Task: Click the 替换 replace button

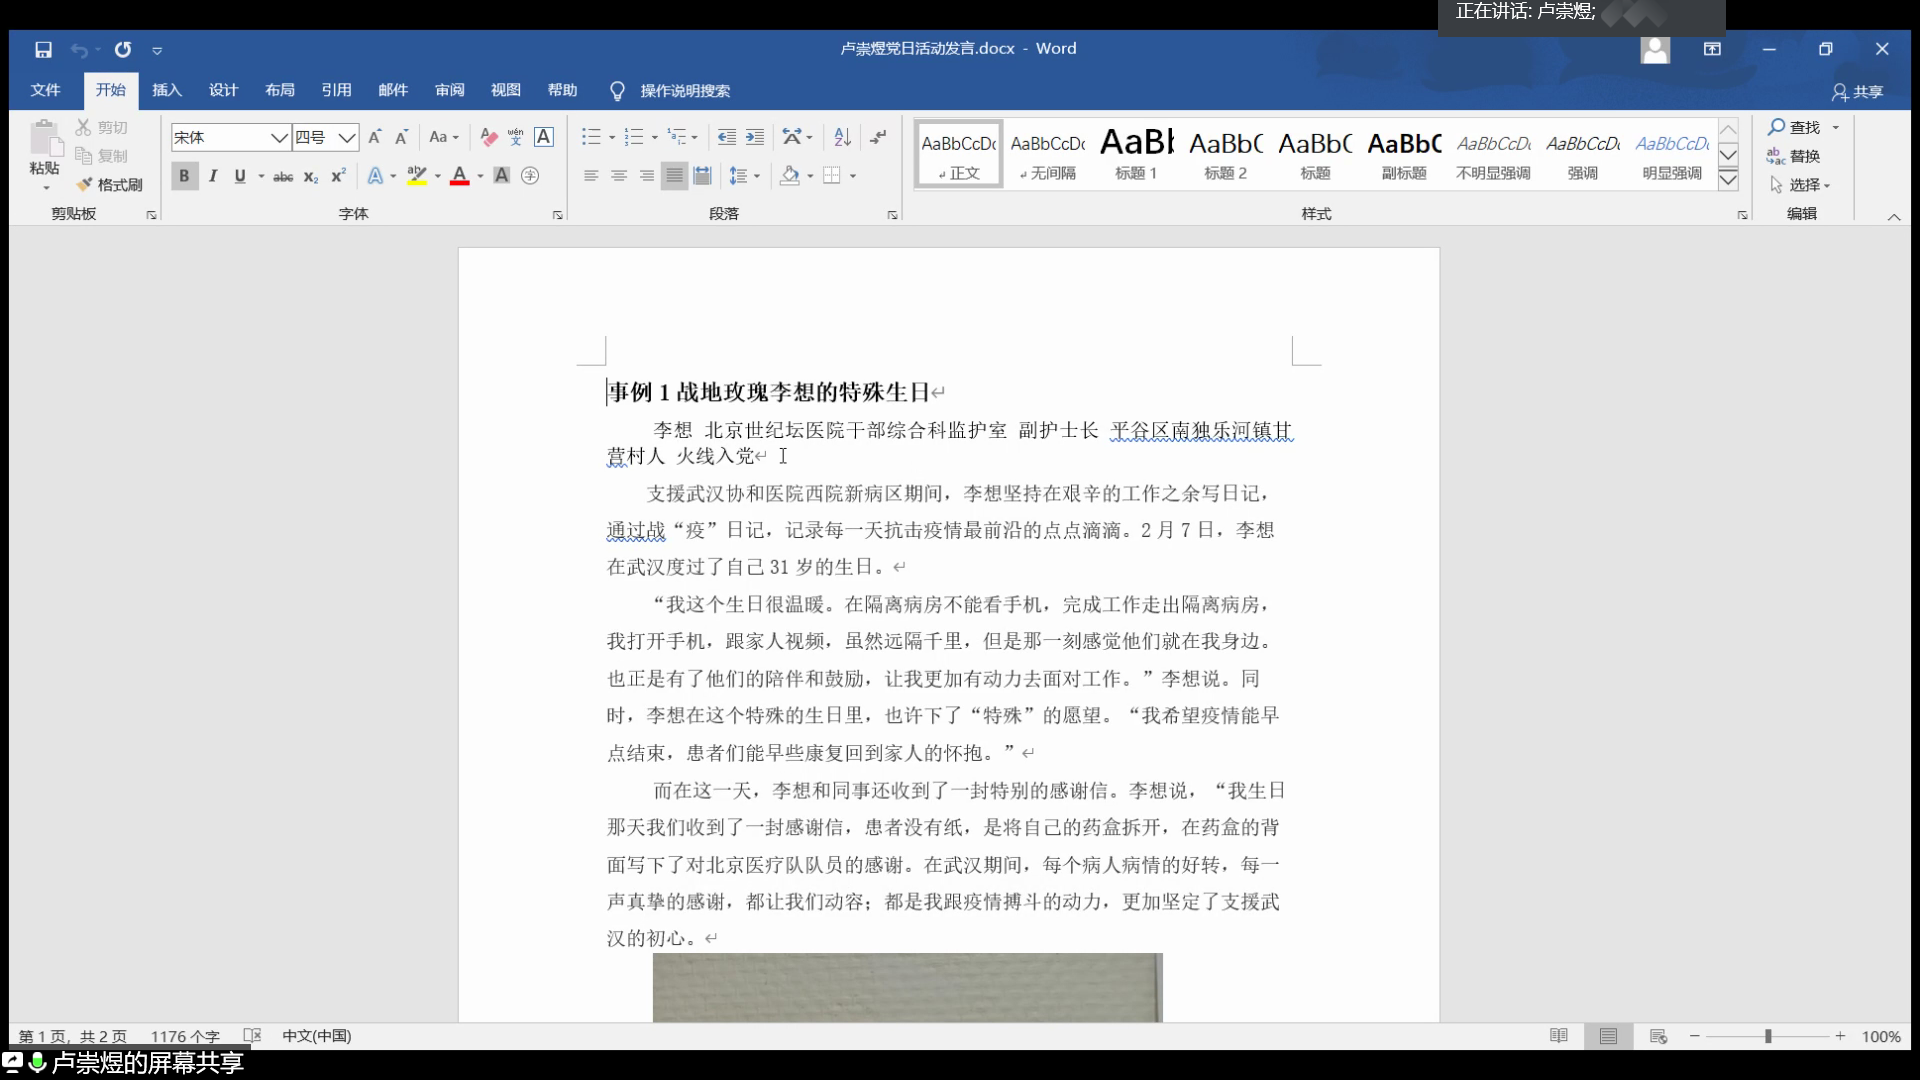Action: click(1795, 156)
